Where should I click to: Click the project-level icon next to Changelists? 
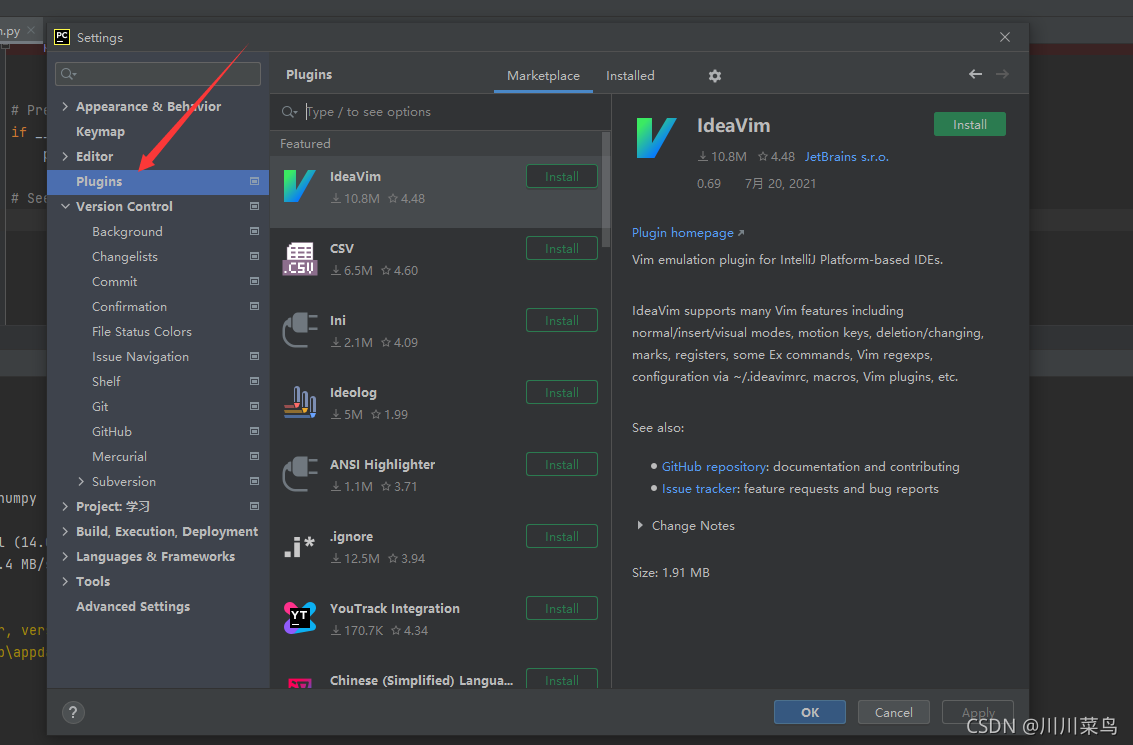click(x=254, y=257)
